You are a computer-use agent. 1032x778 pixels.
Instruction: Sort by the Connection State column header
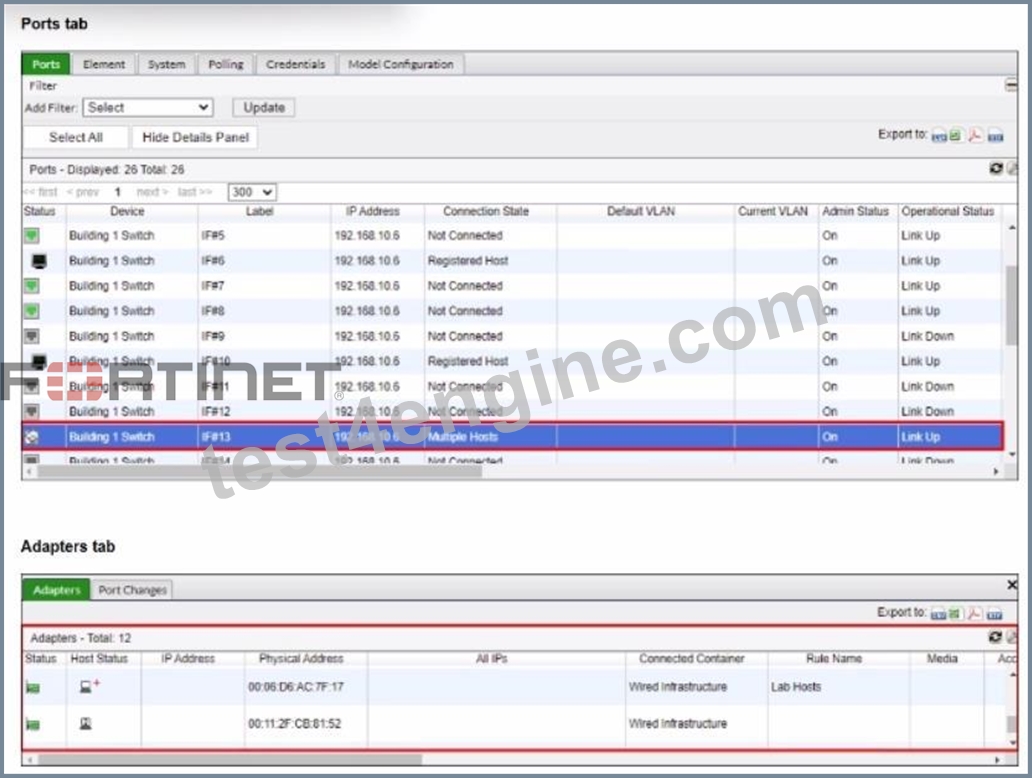[486, 211]
